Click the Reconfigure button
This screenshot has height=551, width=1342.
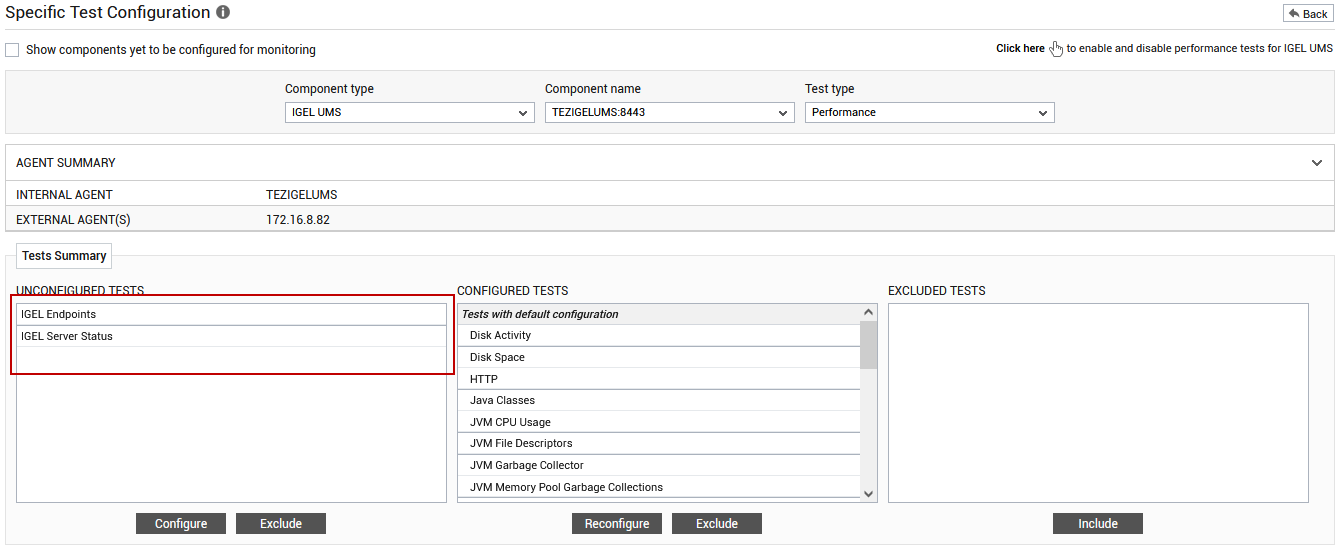pyautogui.click(x=617, y=524)
